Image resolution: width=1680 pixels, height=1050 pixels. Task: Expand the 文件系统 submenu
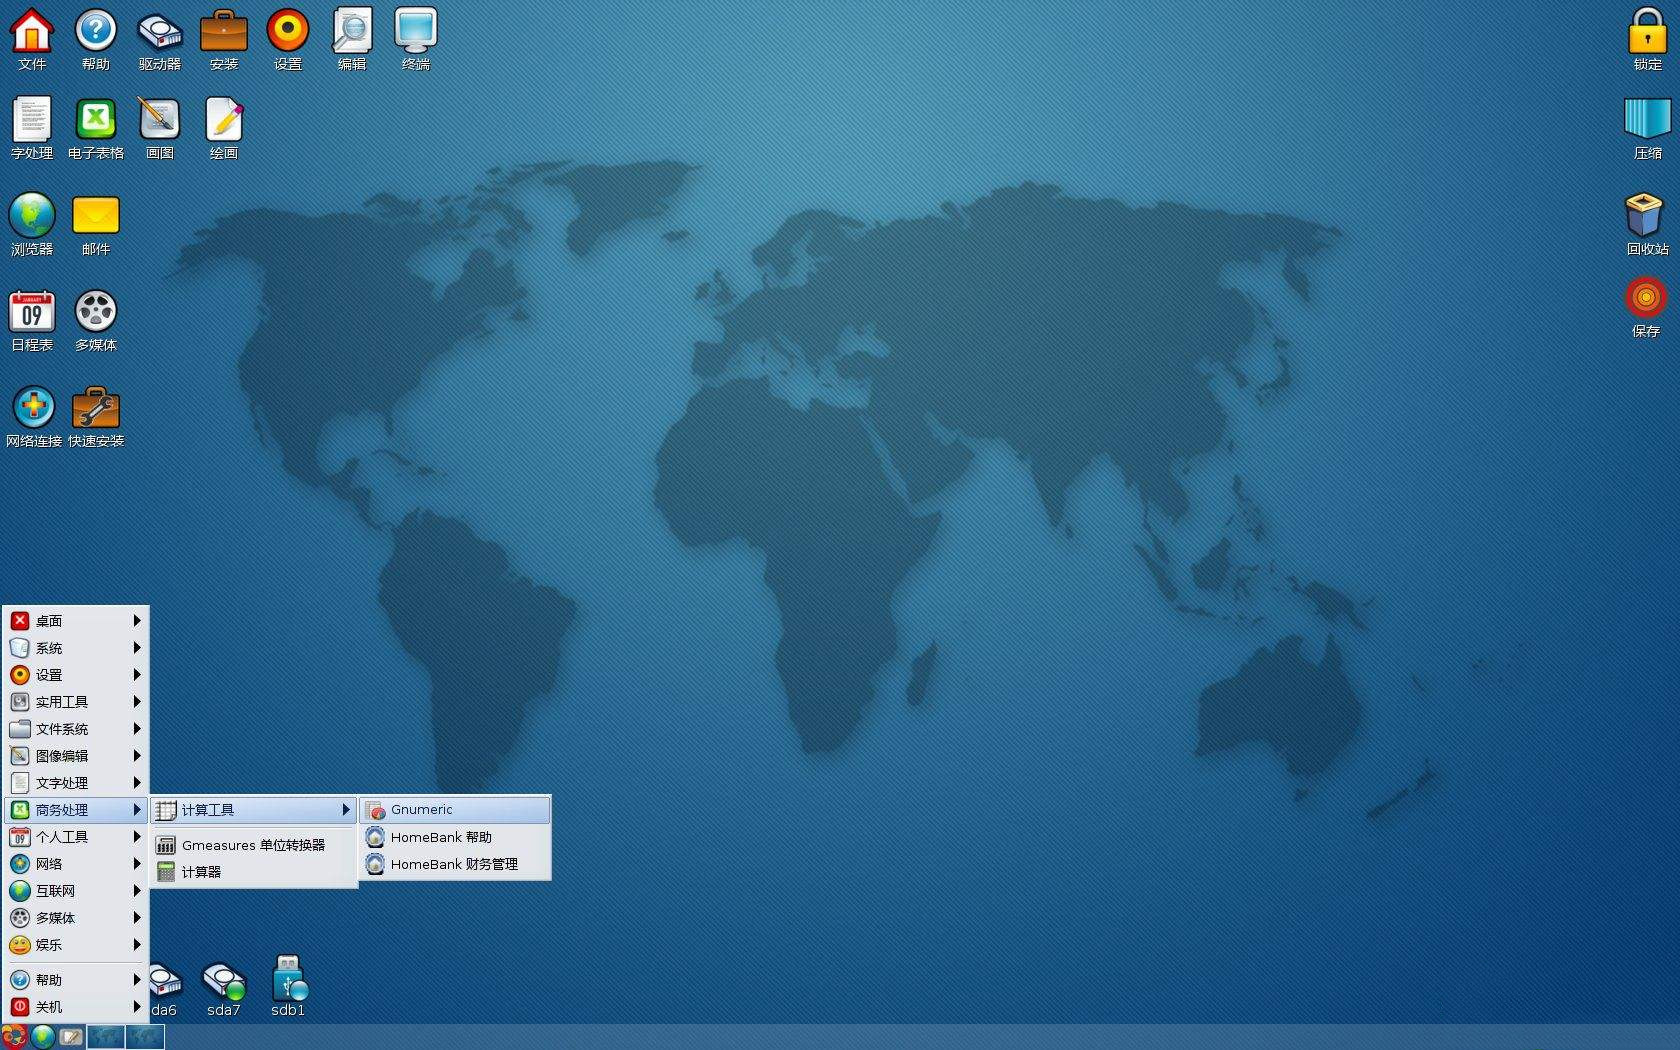tap(76, 729)
